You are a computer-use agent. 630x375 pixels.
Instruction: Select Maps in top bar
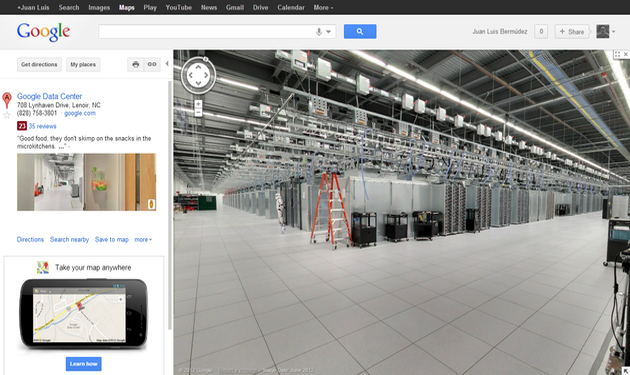tap(127, 7)
